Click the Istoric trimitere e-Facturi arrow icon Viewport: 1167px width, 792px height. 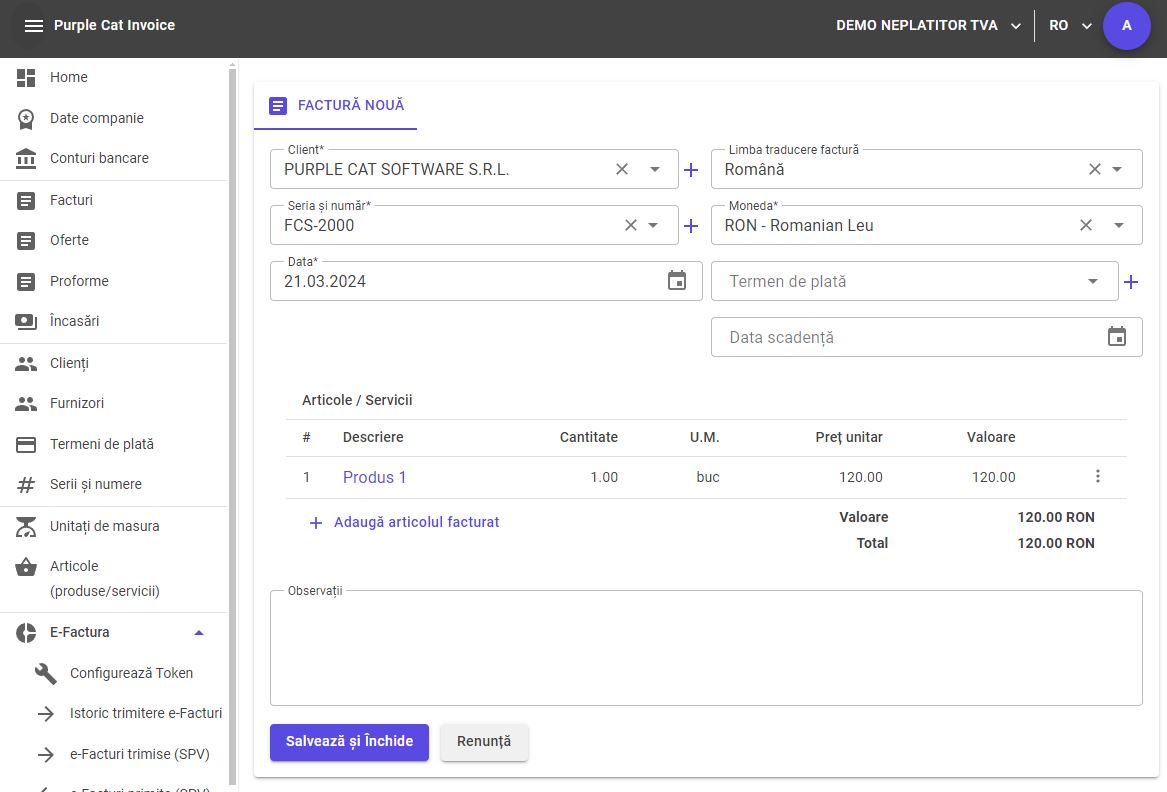pyautogui.click(x=46, y=714)
